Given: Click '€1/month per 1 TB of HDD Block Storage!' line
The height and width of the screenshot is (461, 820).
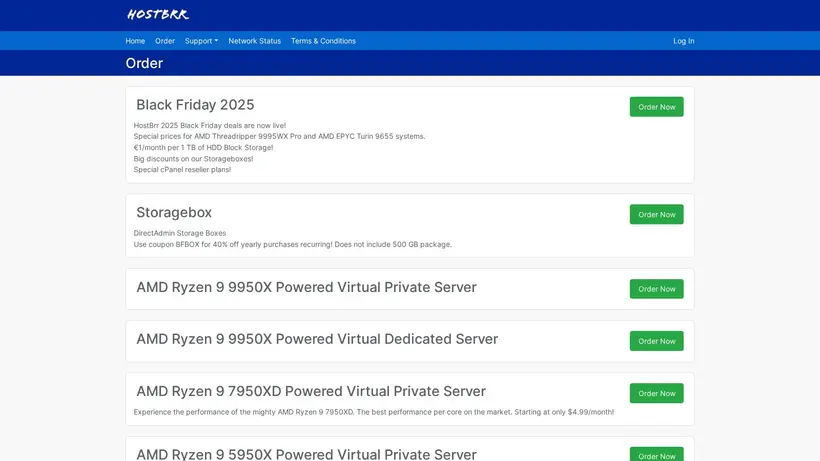Looking at the screenshot, I should pos(203,147).
